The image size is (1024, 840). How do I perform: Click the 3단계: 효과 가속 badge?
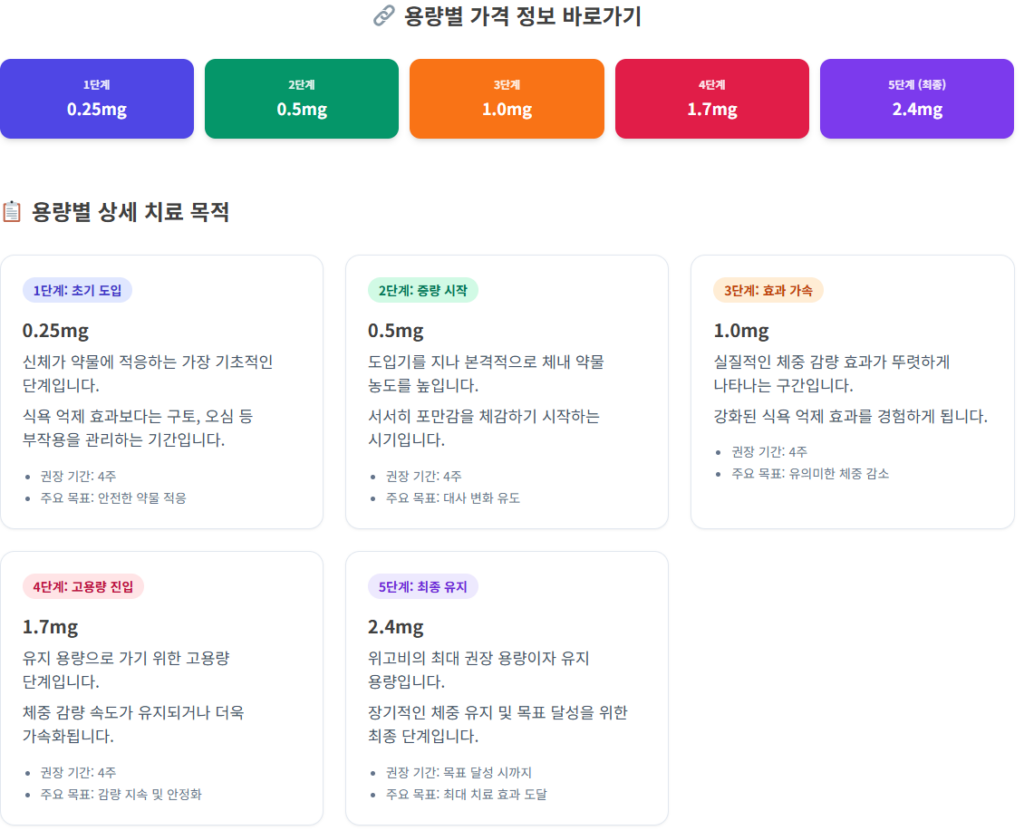pos(768,290)
